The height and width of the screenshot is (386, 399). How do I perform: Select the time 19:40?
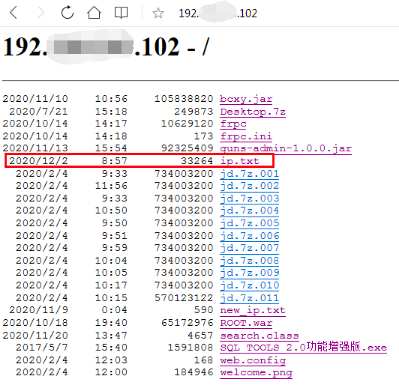[111, 323]
